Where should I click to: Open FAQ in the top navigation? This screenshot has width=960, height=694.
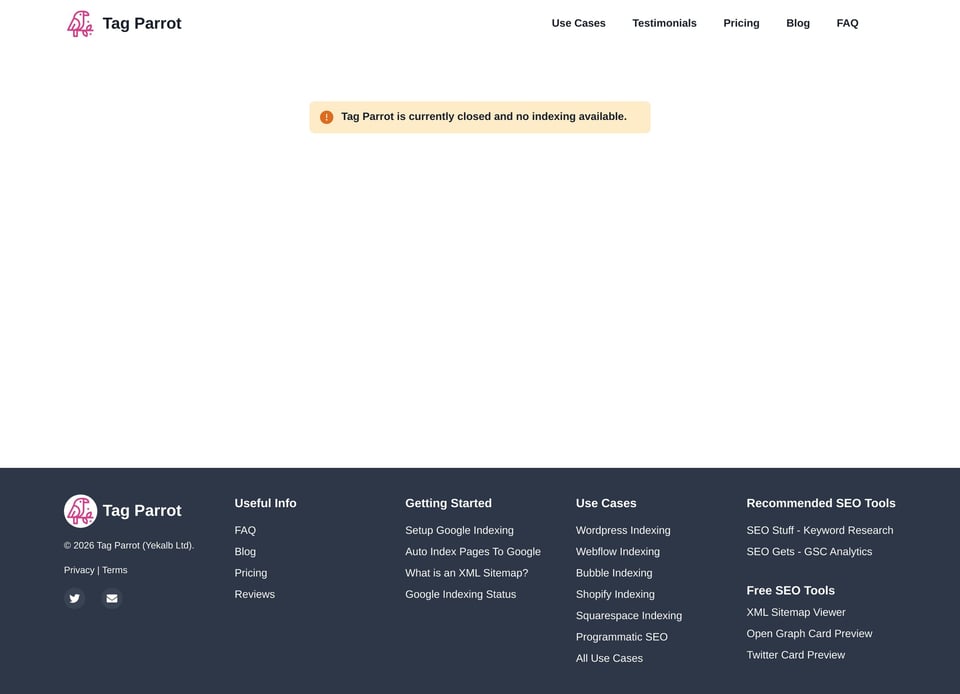point(847,23)
